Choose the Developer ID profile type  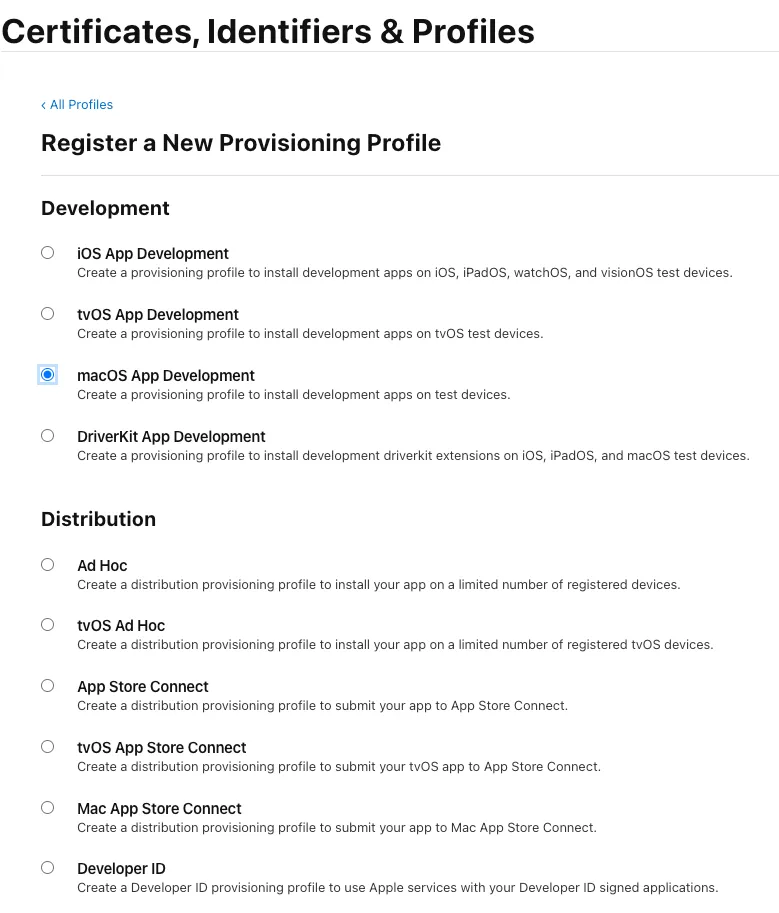click(47, 867)
